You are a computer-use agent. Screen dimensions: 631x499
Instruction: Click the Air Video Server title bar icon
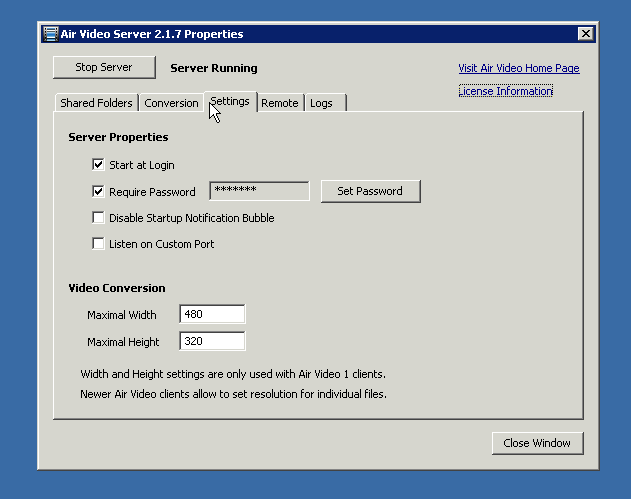coord(50,34)
